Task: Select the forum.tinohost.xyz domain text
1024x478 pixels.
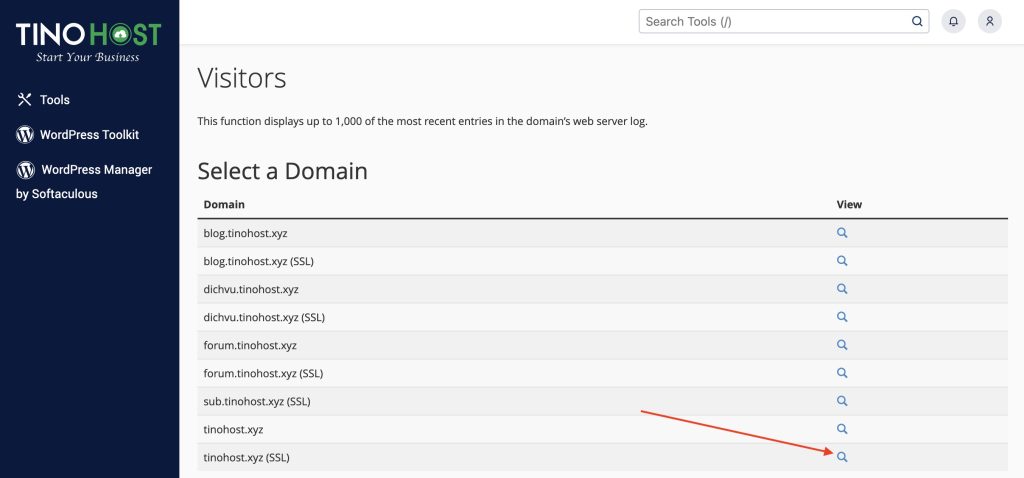Action: tap(250, 345)
